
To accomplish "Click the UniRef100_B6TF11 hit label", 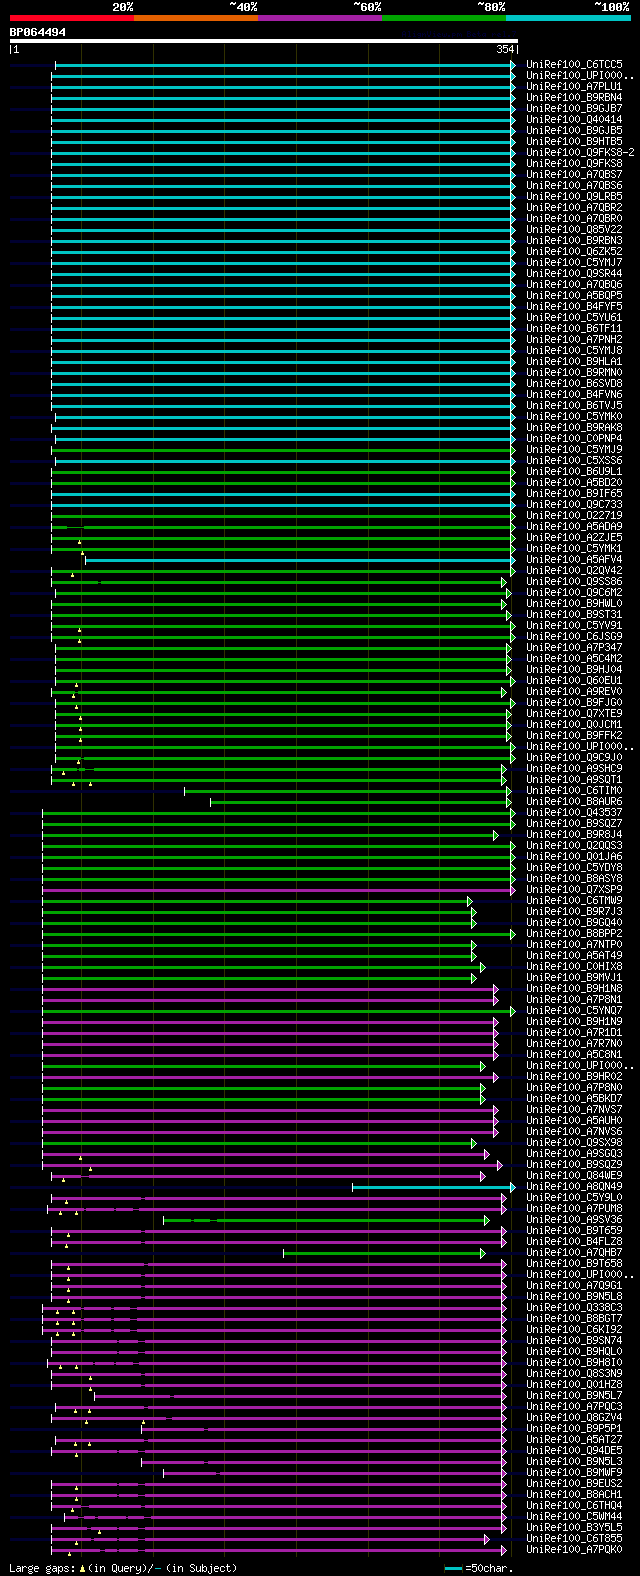I will pos(574,328).
